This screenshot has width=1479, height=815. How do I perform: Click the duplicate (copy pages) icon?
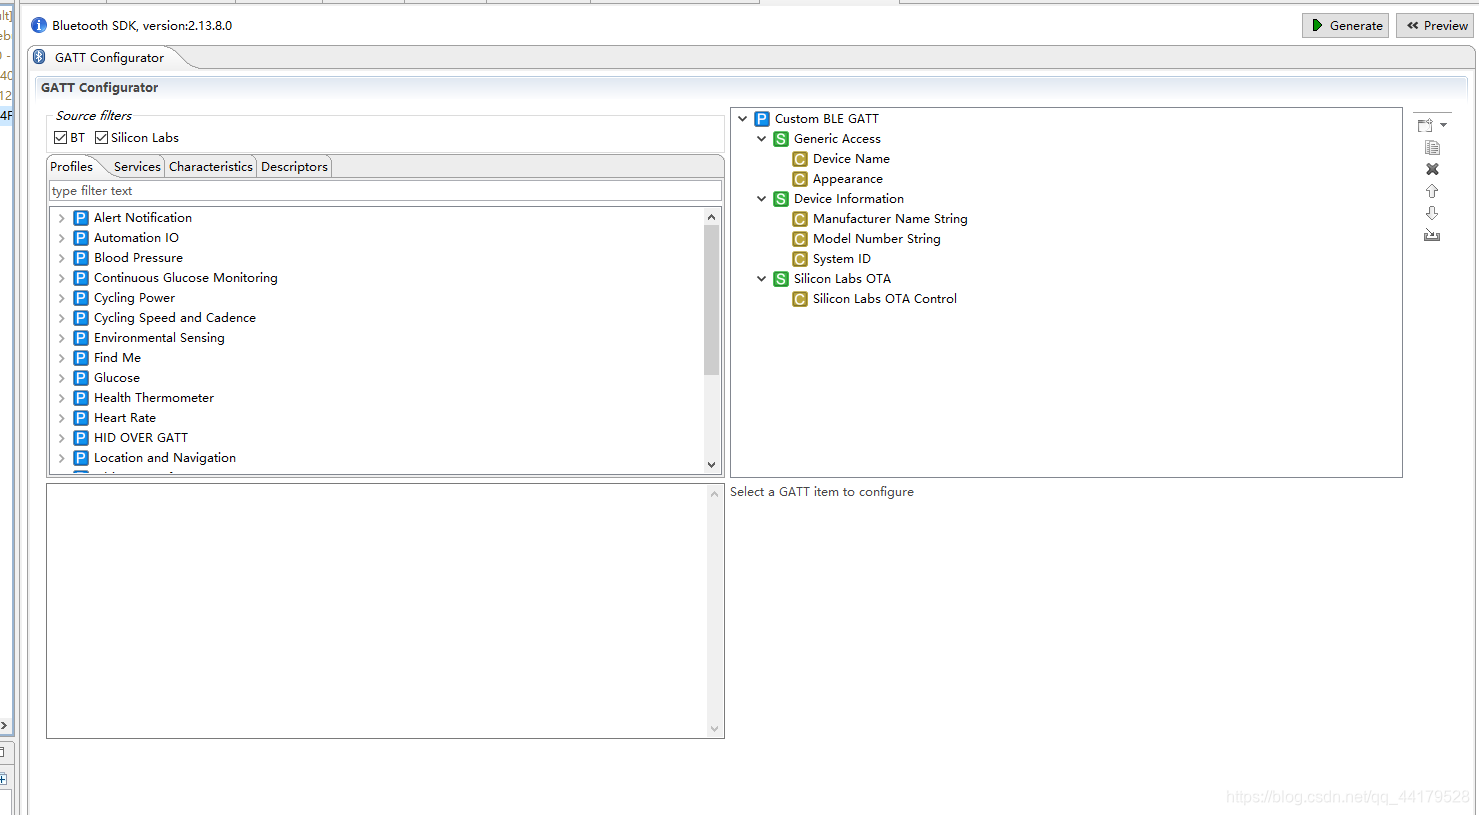coord(1432,147)
